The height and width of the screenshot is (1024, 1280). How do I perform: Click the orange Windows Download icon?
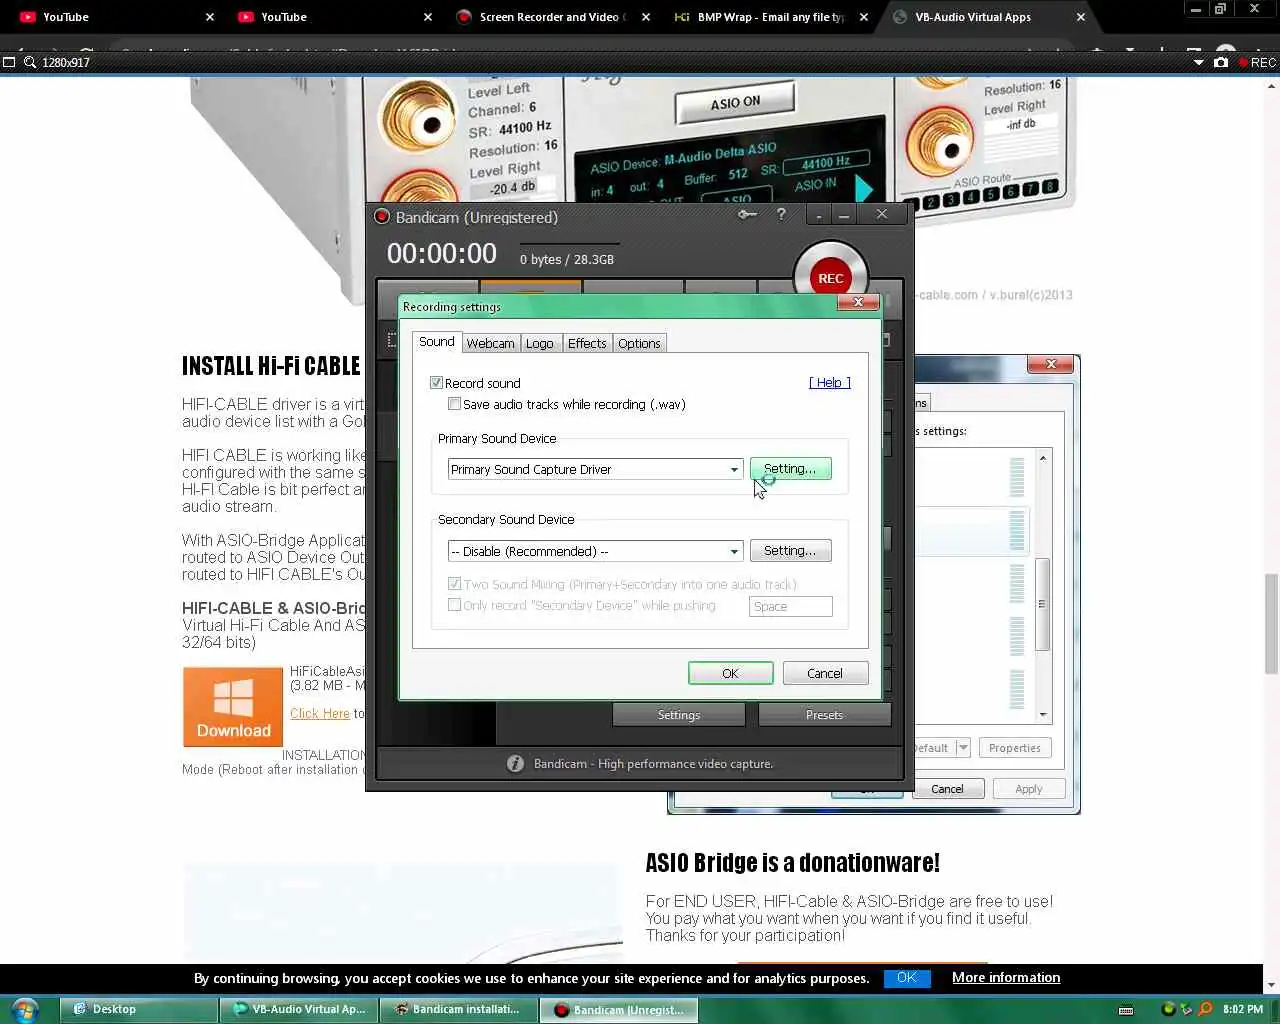233,707
